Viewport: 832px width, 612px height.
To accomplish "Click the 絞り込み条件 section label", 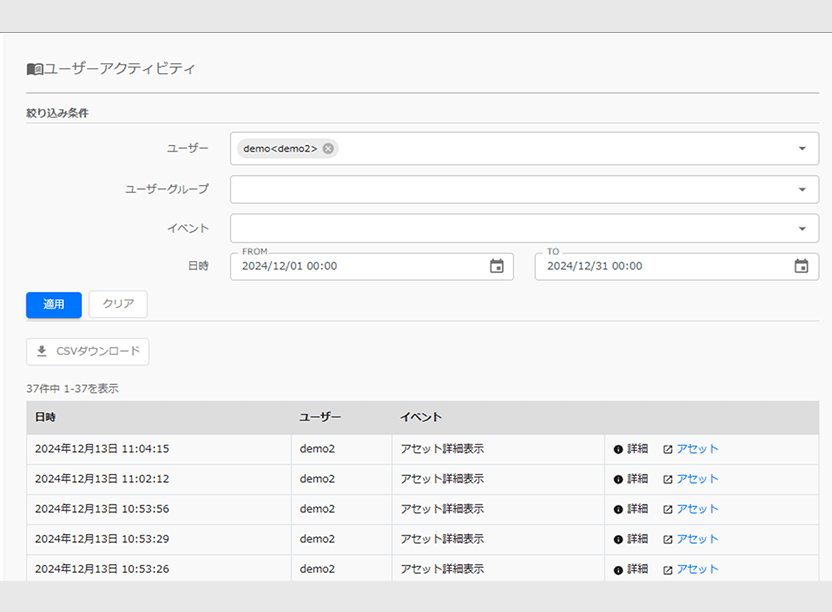I will point(57,113).
